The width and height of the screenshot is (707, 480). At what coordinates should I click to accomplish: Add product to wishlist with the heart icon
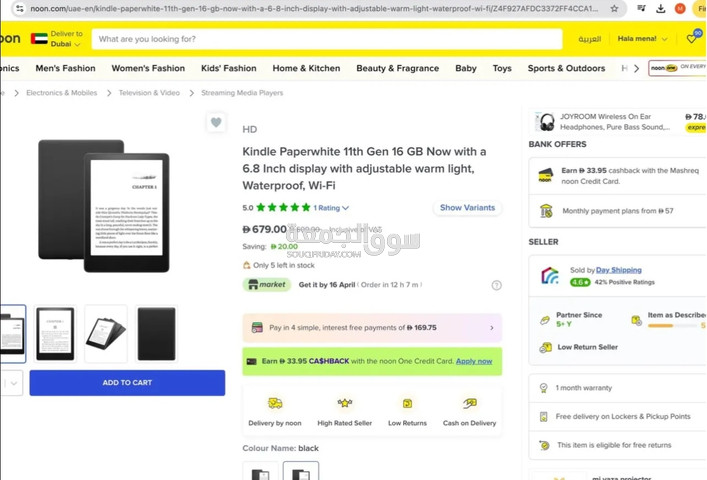pos(216,122)
